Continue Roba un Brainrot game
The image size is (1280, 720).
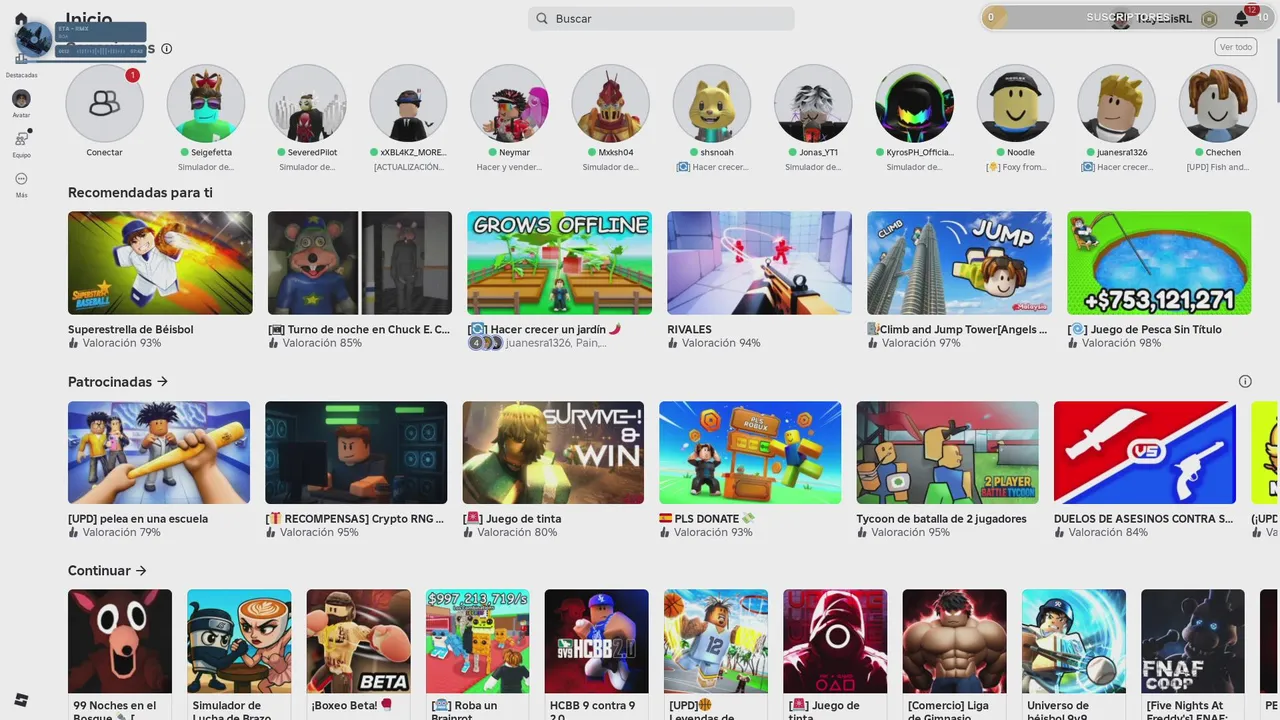pyautogui.click(x=478, y=641)
